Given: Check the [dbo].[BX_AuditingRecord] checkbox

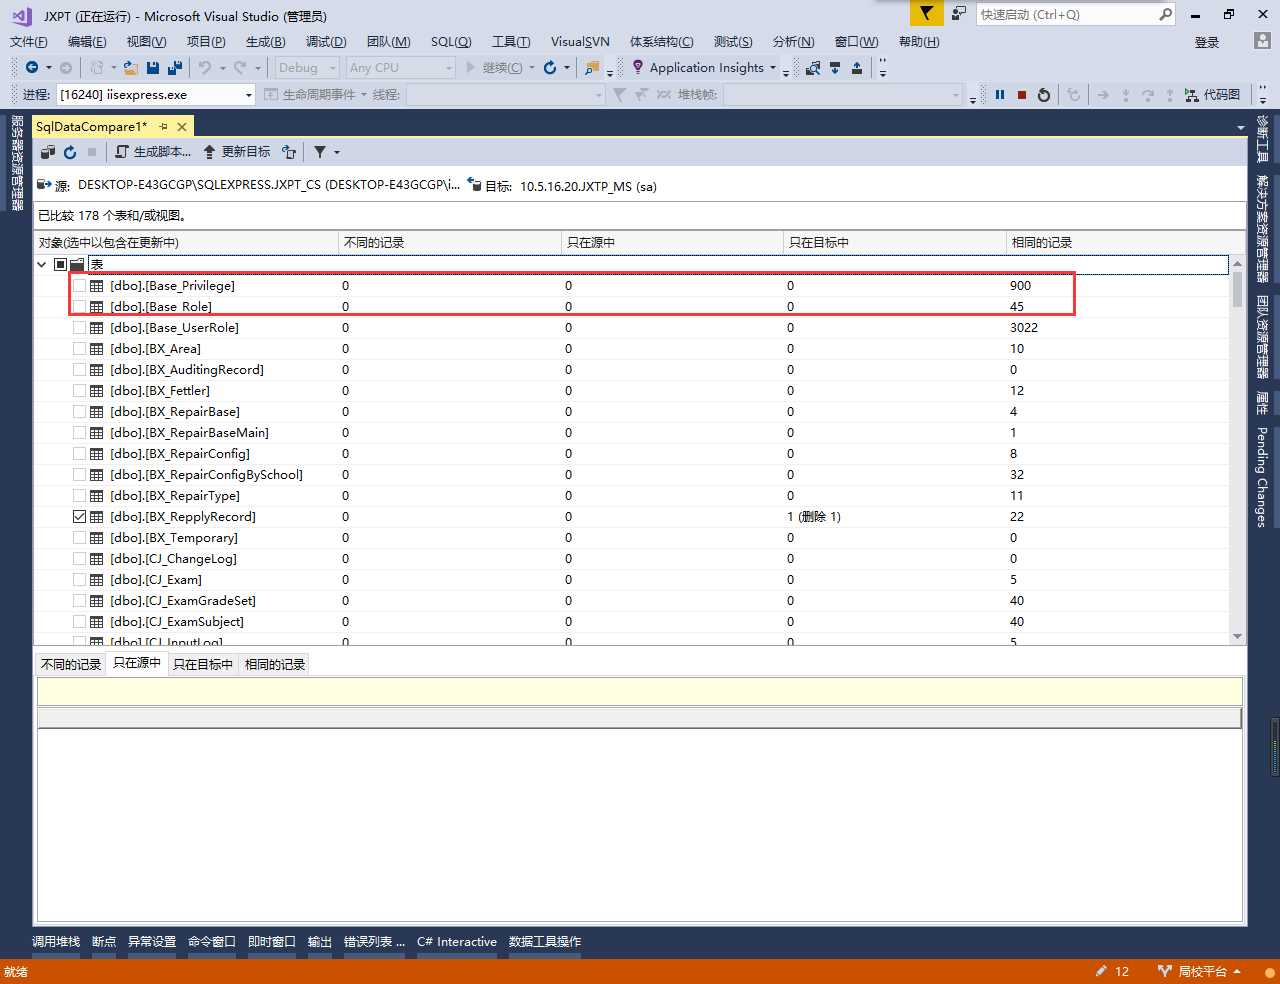Looking at the screenshot, I should [x=79, y=370].
